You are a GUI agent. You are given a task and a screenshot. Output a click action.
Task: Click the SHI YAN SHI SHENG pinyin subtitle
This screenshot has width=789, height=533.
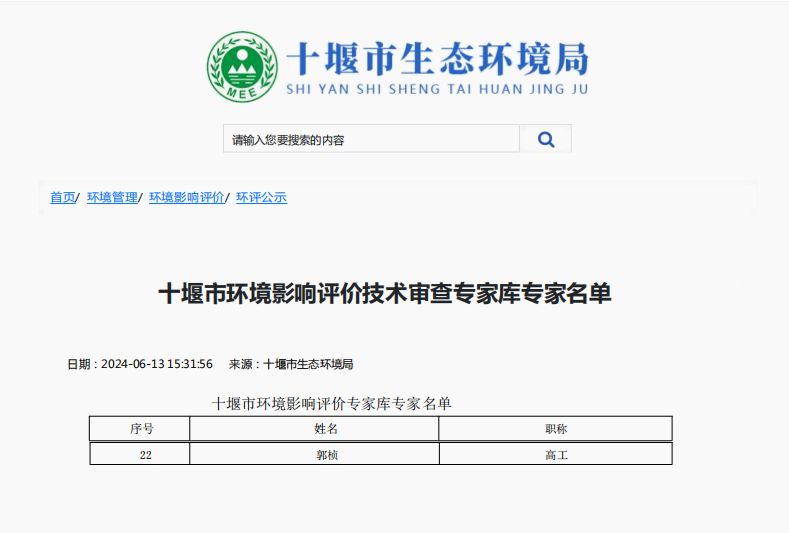(x=437, y=90)
